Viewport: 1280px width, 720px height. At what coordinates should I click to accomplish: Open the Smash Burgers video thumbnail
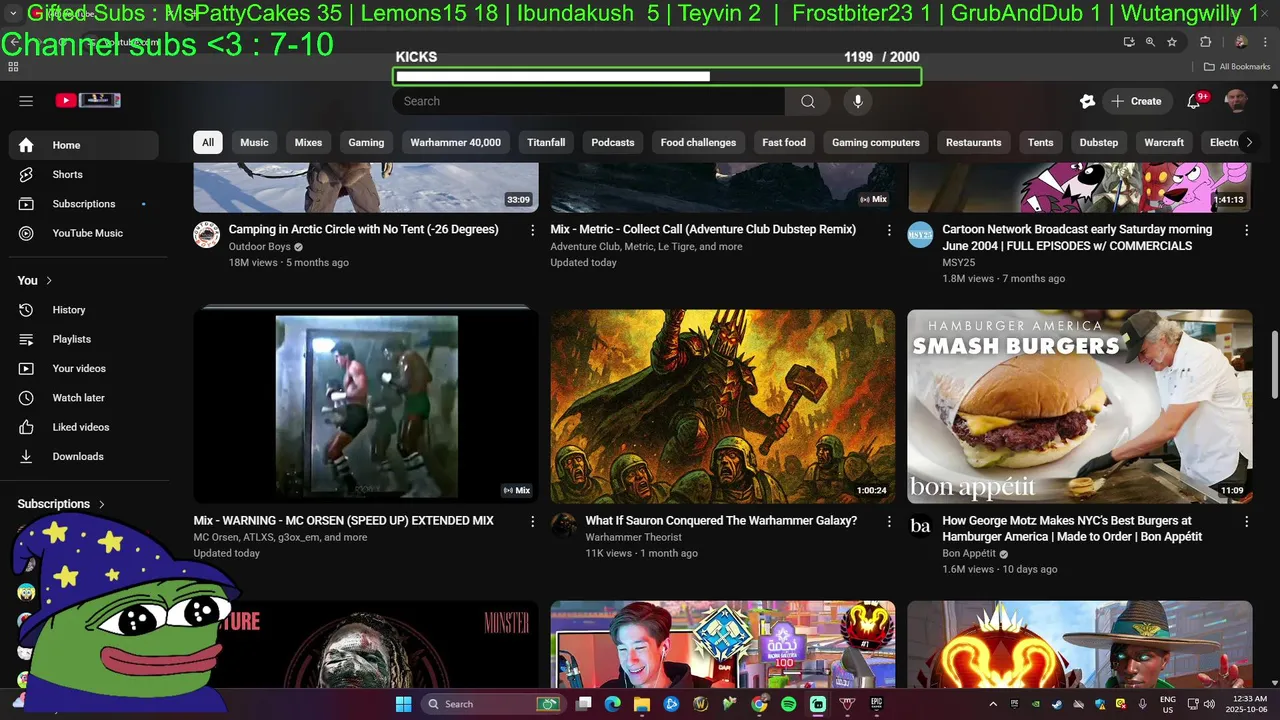1080,406
